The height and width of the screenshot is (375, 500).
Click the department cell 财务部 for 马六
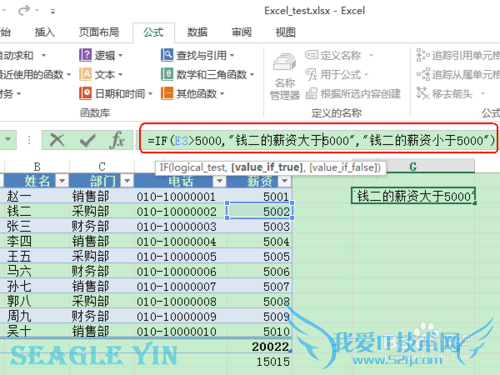pyautogui.click(x=102, y=271)
